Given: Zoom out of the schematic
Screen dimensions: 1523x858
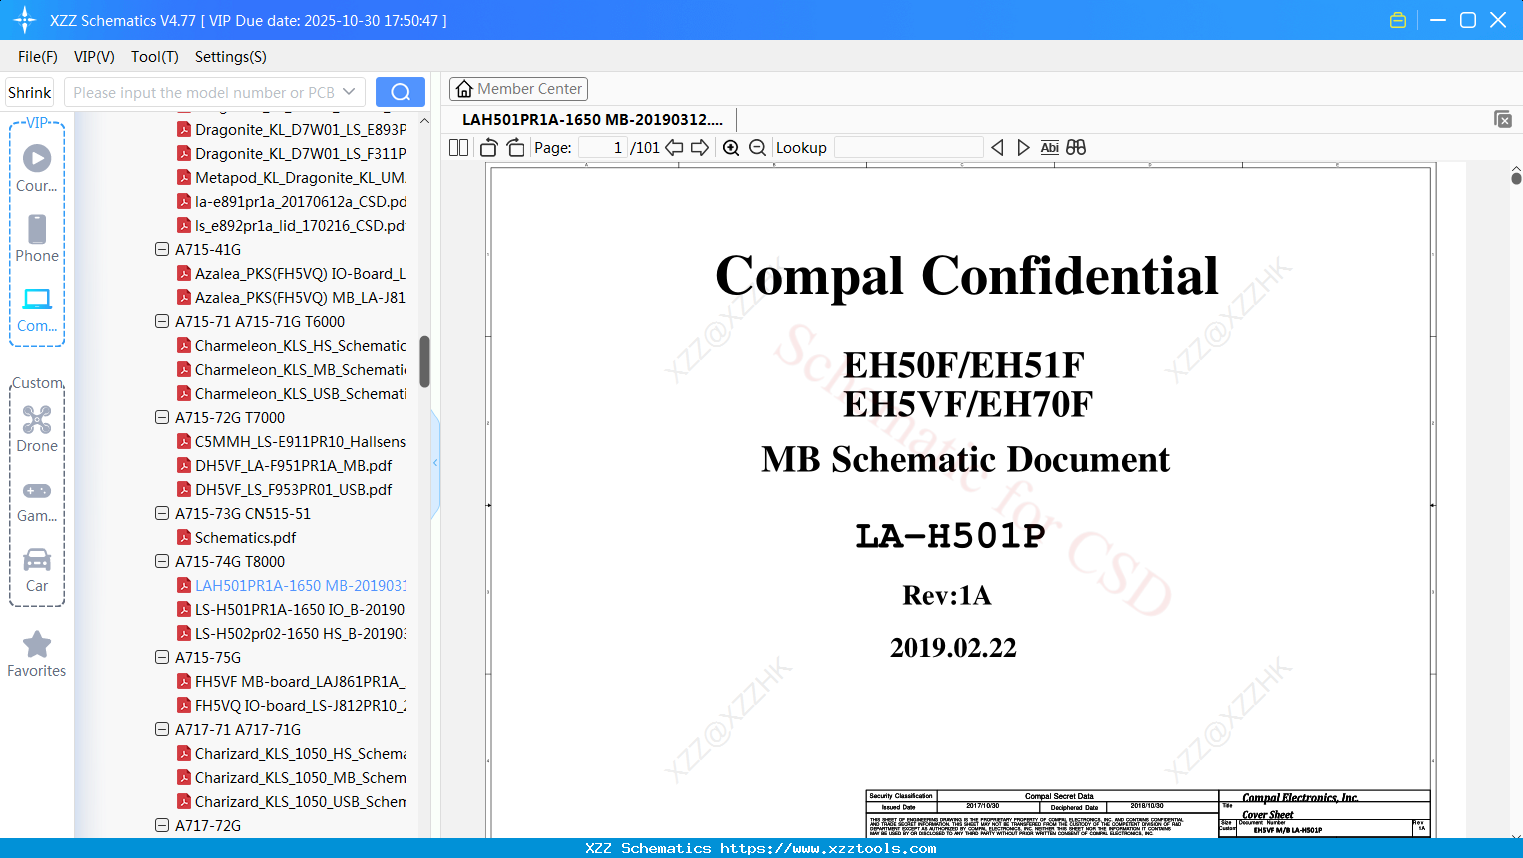Looking at the screenshot, I should [x=758, y=148].
